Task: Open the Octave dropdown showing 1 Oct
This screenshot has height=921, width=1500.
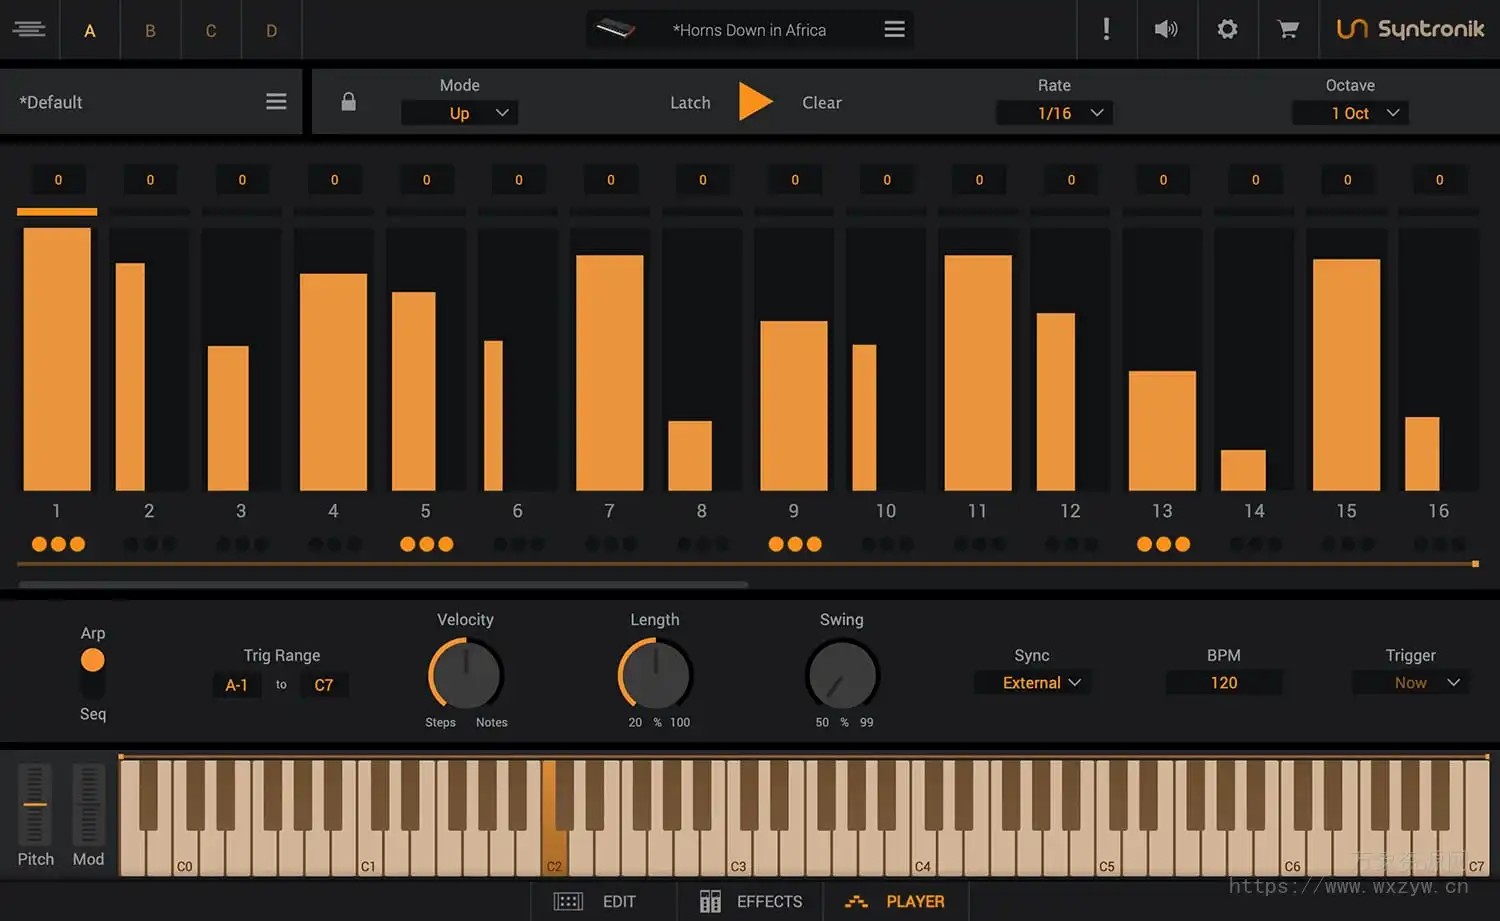Action: 1349,112
